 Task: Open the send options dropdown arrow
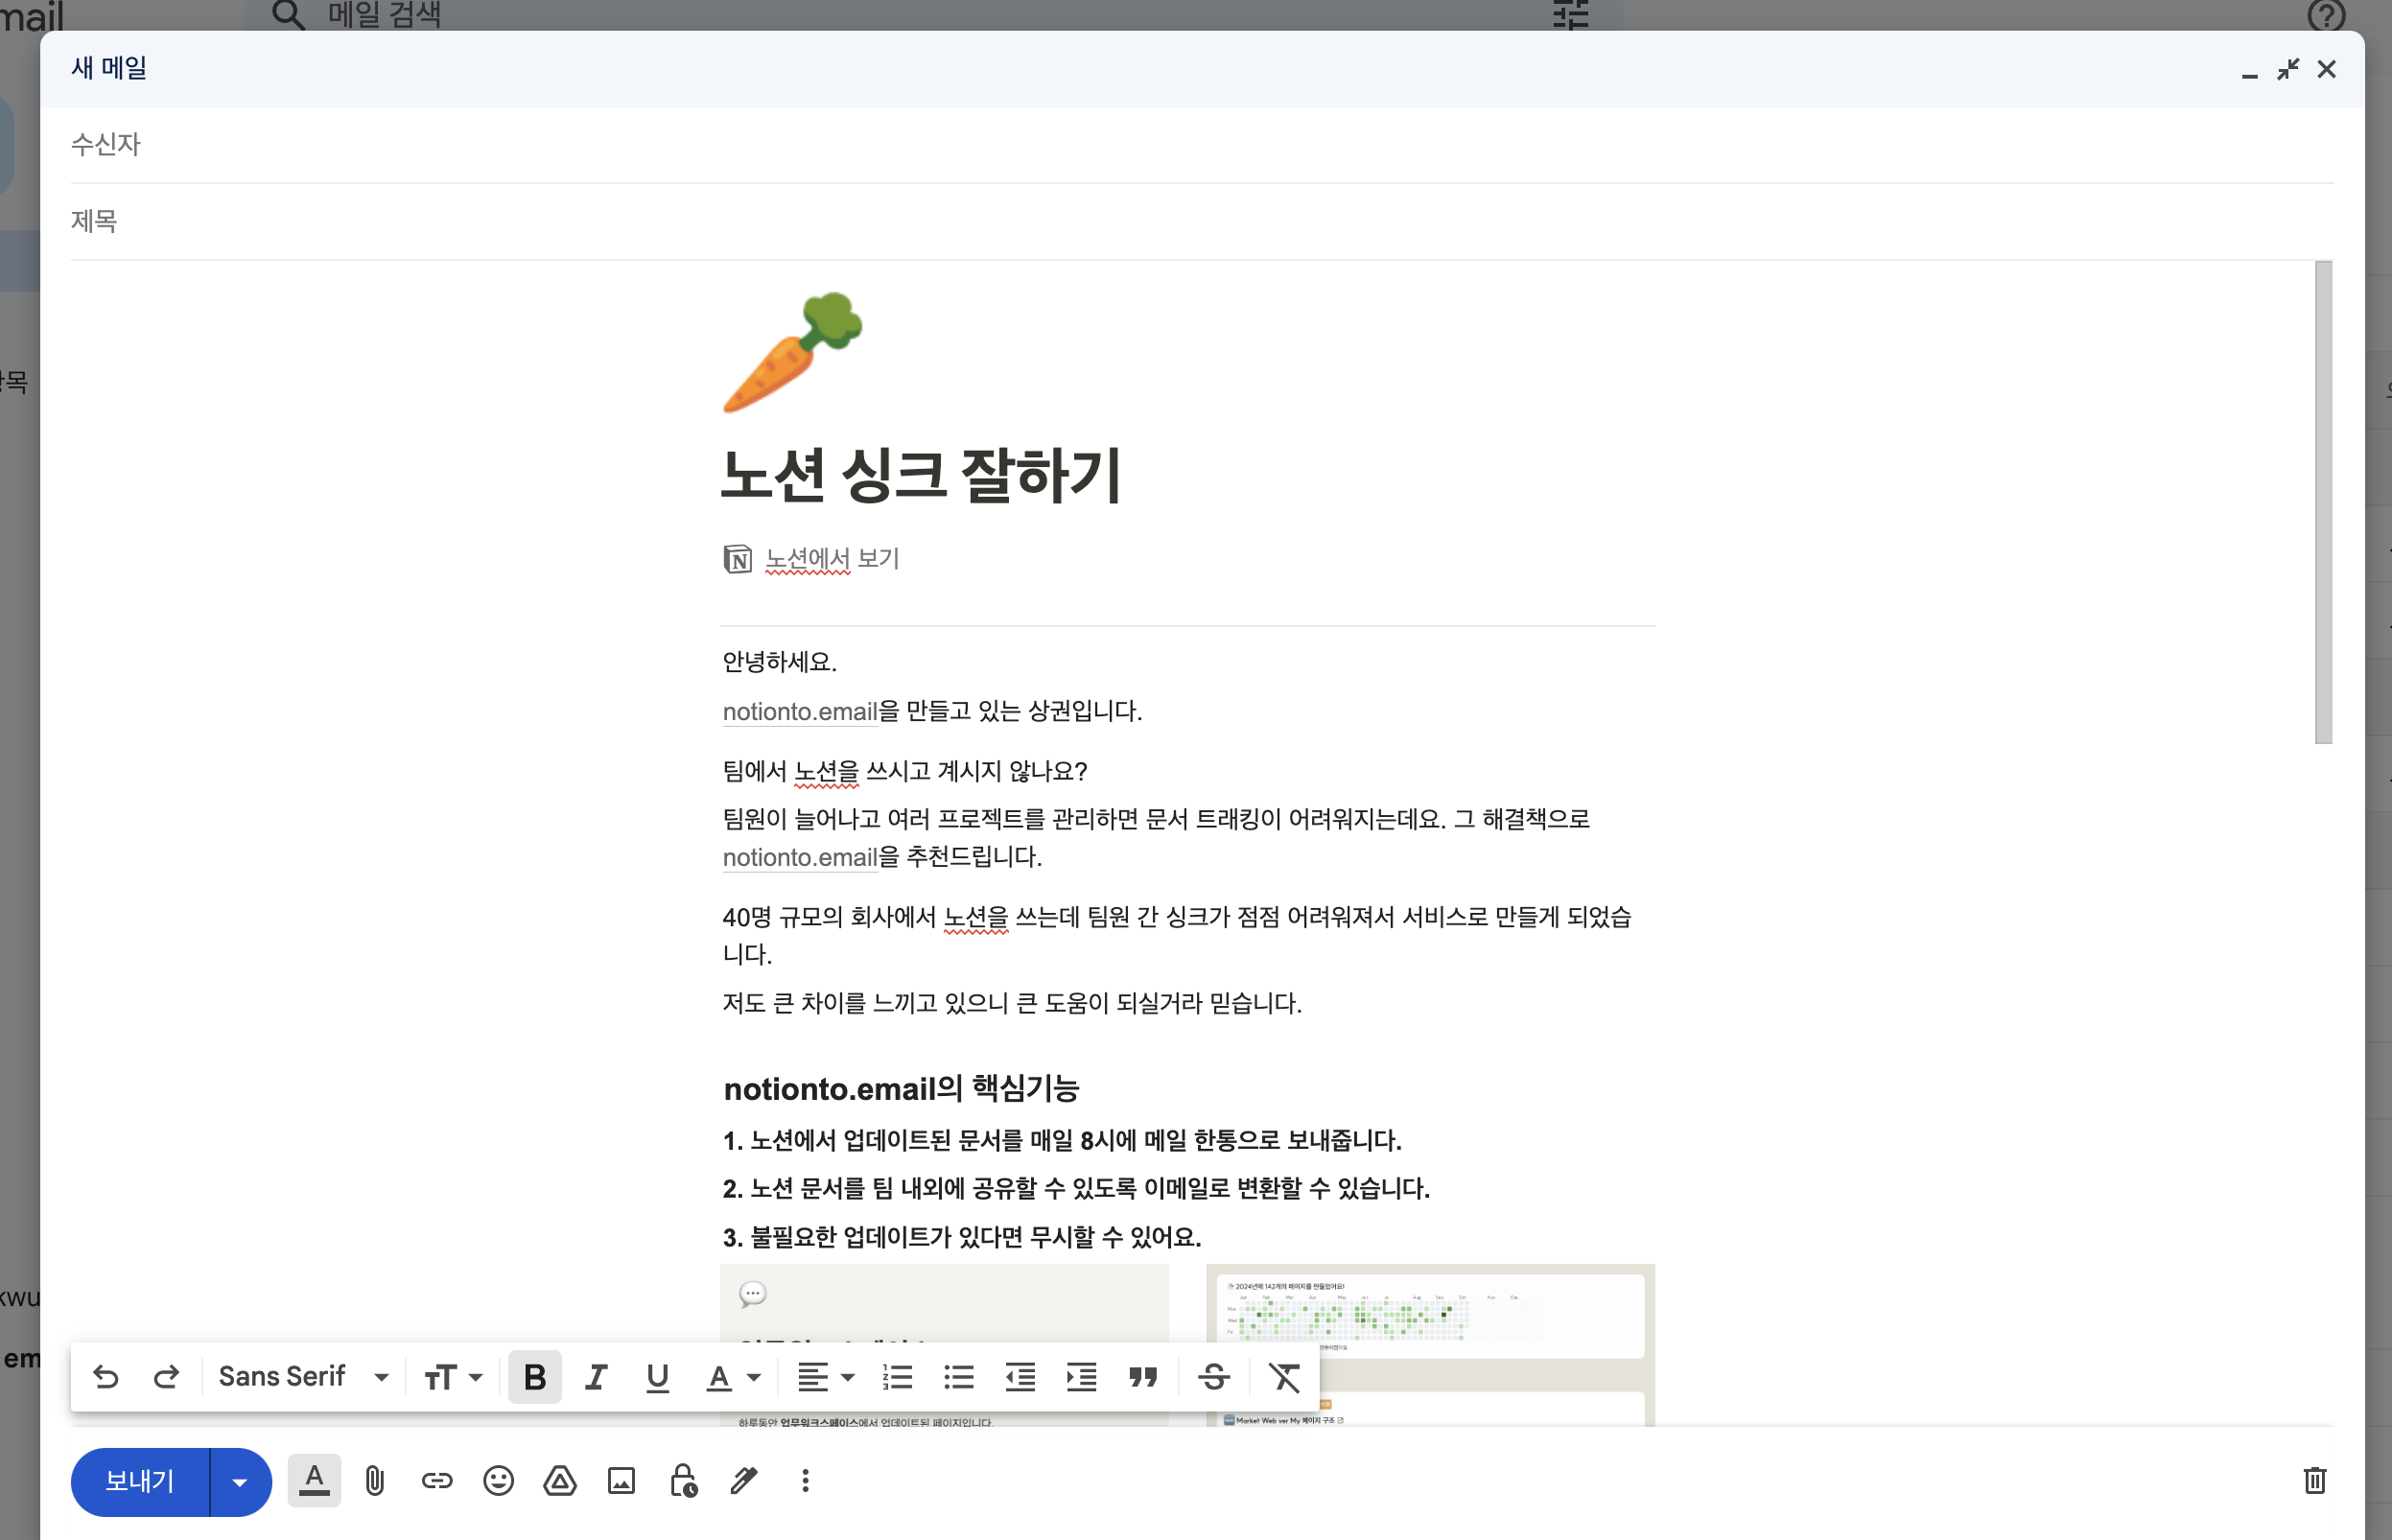coord(240,1481)
